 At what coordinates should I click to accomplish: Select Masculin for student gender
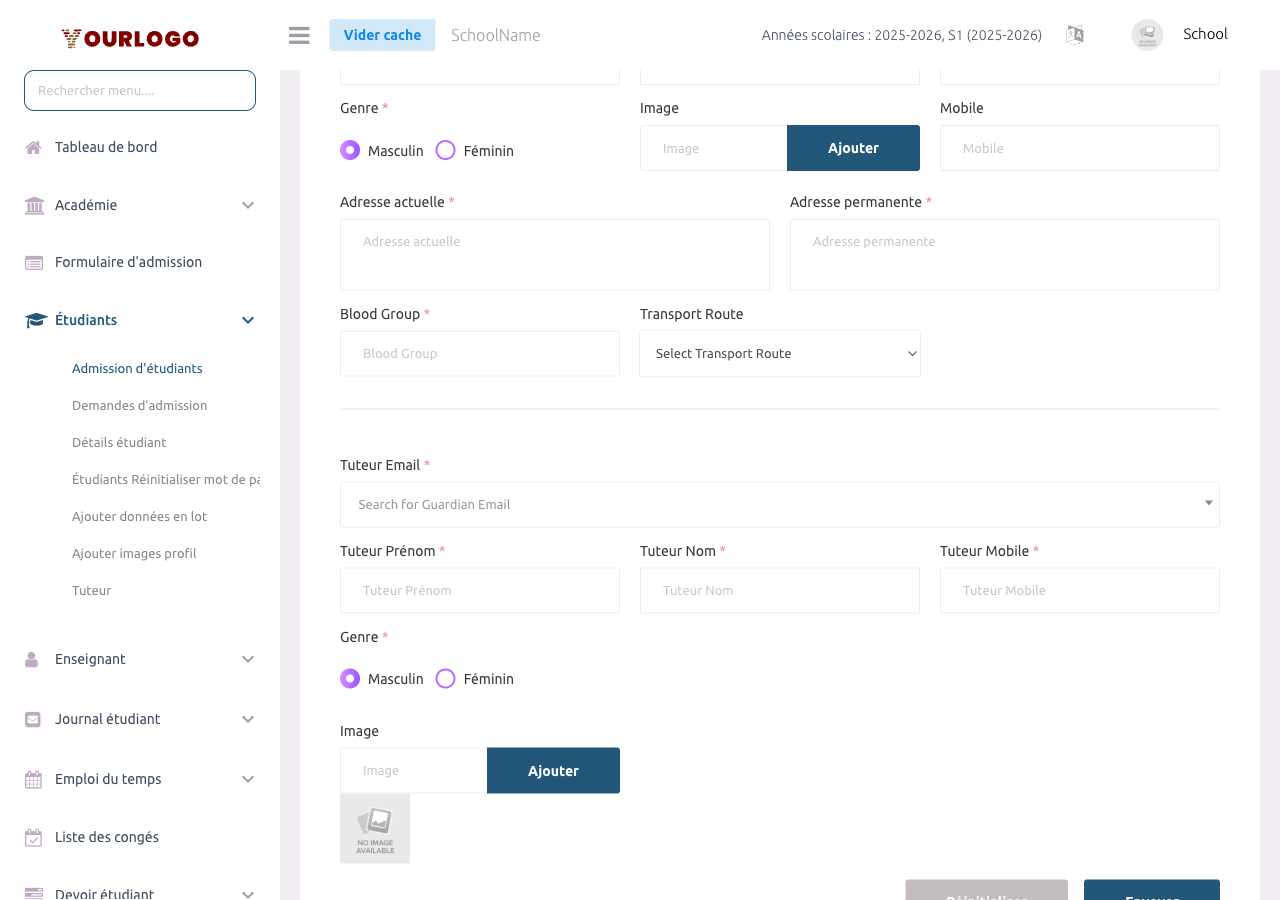350,150
